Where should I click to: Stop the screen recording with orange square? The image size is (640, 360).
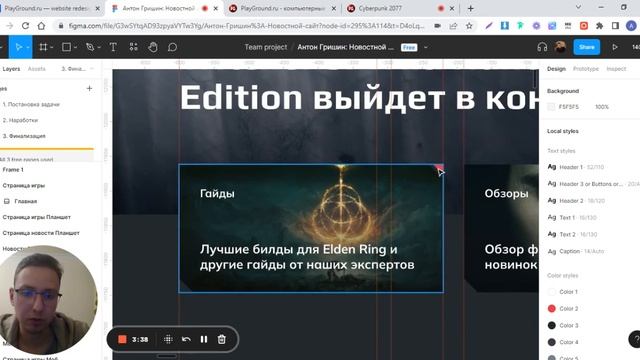(x=122, y=339)
